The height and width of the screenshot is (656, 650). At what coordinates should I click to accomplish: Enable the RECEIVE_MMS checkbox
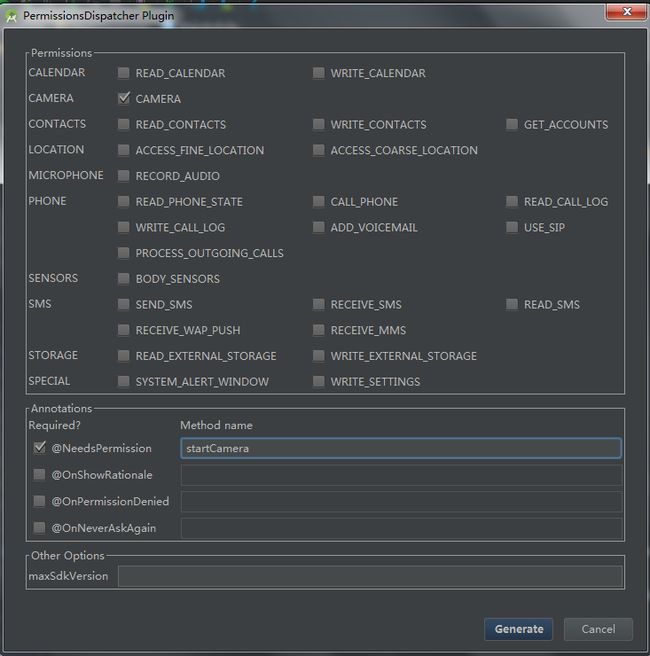pyautogui.click(x=319, y=330)
